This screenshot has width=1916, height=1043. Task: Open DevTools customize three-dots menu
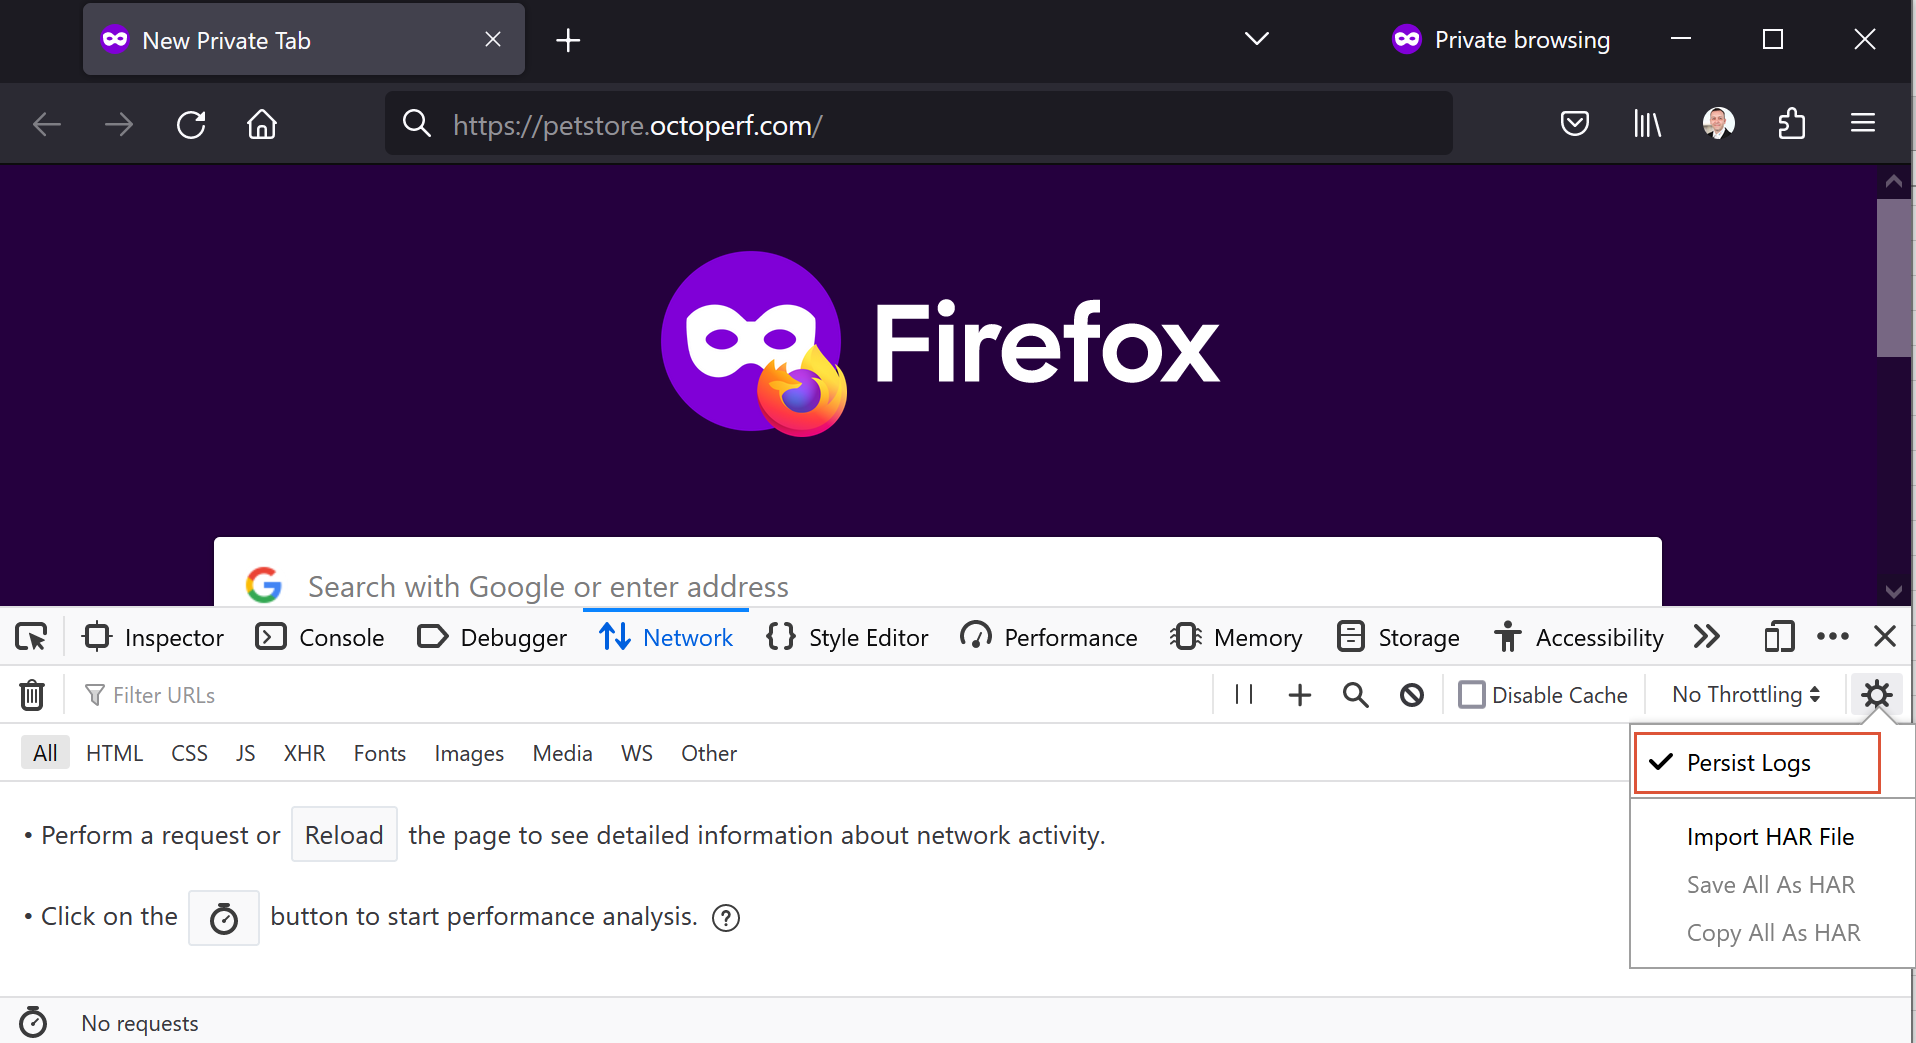coord(1833,636)
